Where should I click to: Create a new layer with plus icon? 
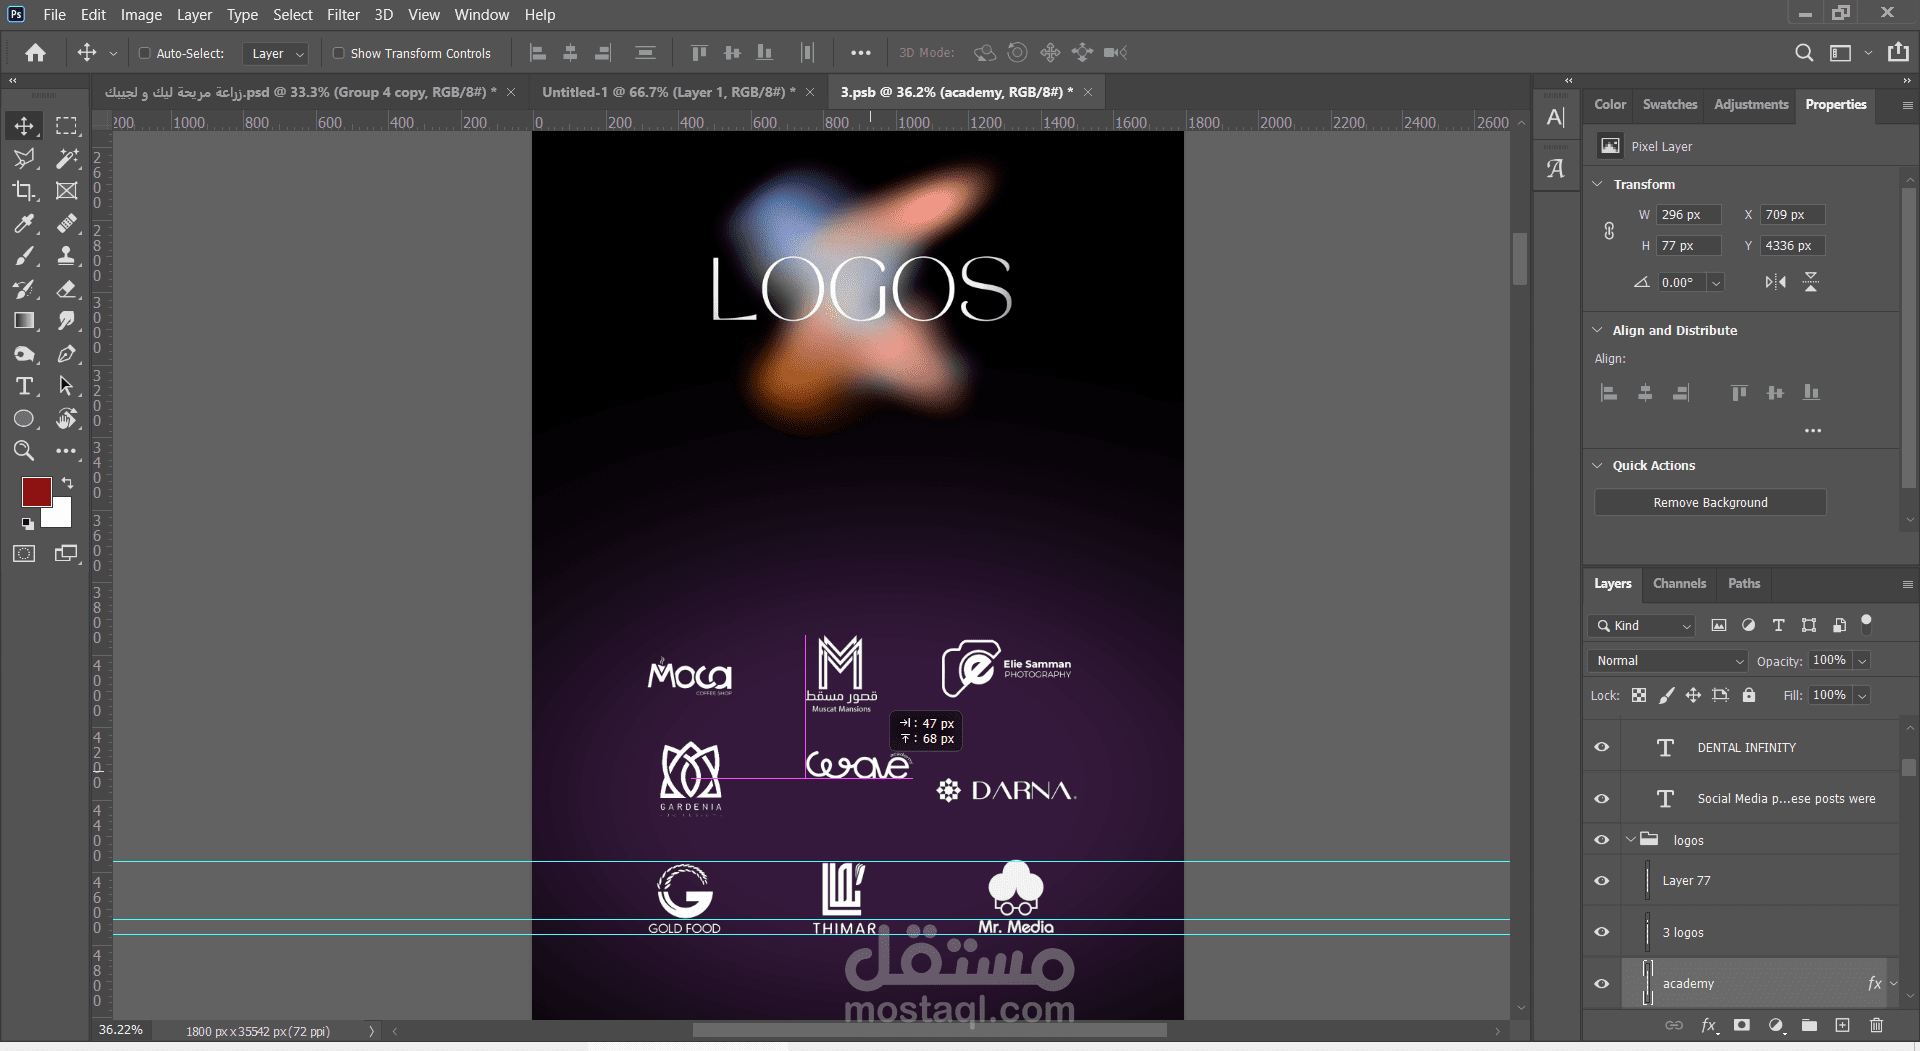coord(1842,1025)
